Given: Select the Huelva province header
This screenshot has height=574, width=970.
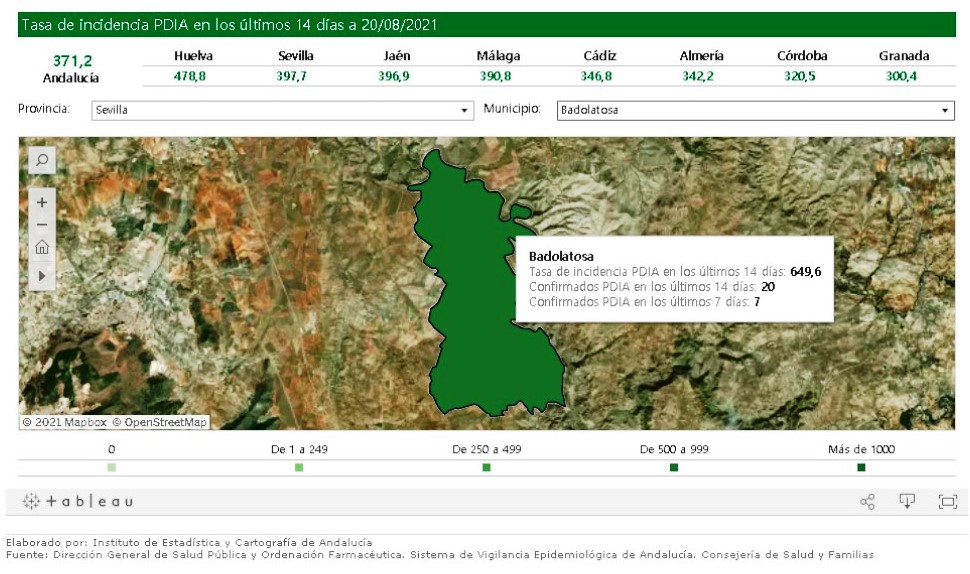Looking at the screenshot, I should (x=193, y=56).
